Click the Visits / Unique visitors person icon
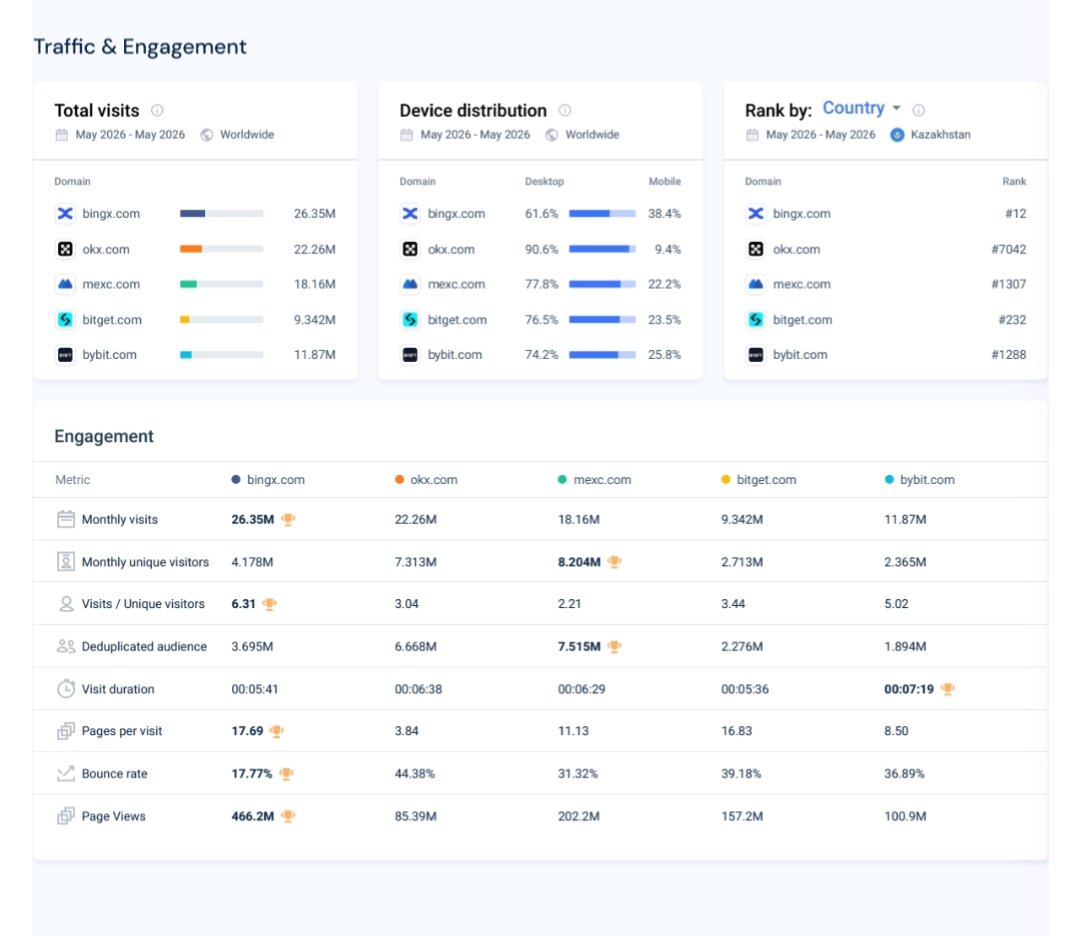Image resolution: width=1074 pixels, height=936 pixels. coord(66,604)
